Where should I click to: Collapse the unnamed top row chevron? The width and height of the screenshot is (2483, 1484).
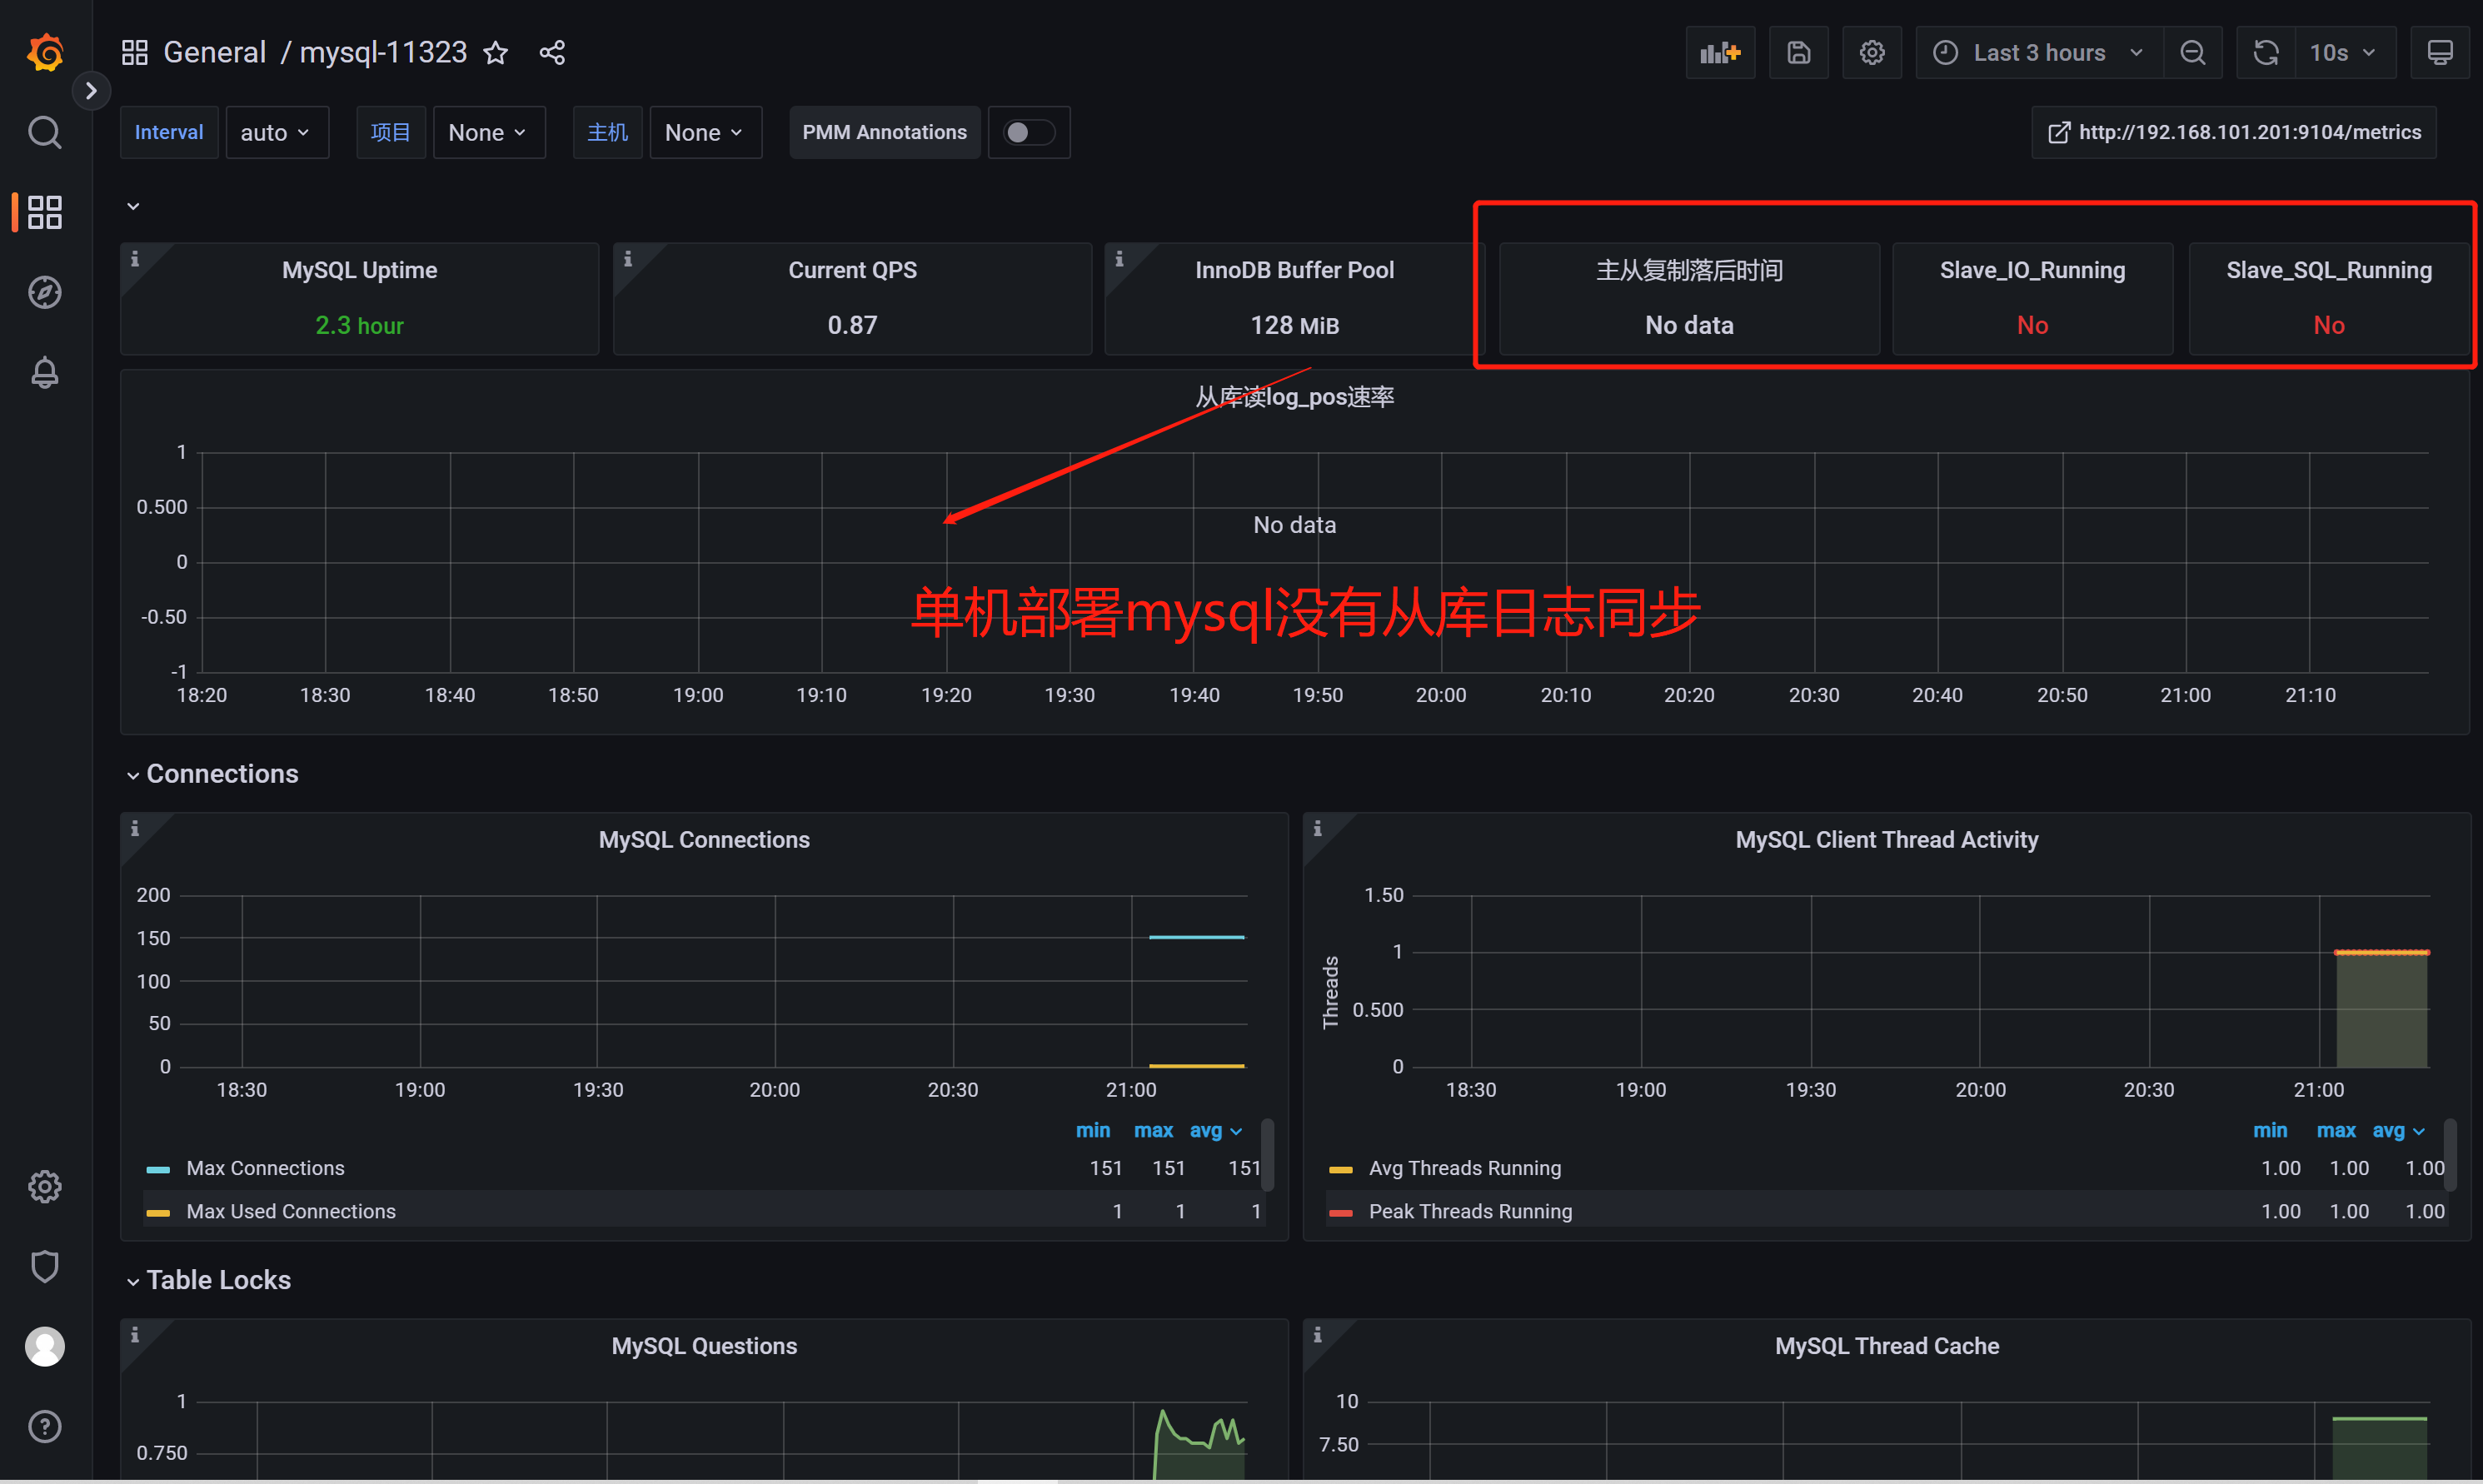[133, 206]
